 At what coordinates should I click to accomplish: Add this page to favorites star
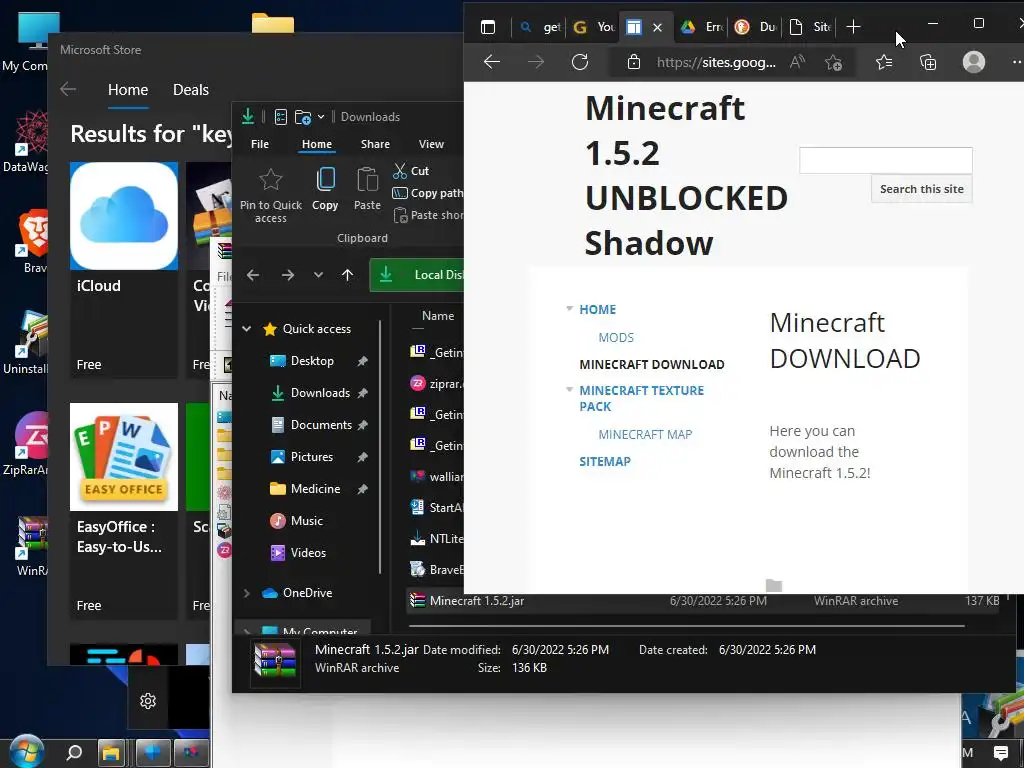833,62
